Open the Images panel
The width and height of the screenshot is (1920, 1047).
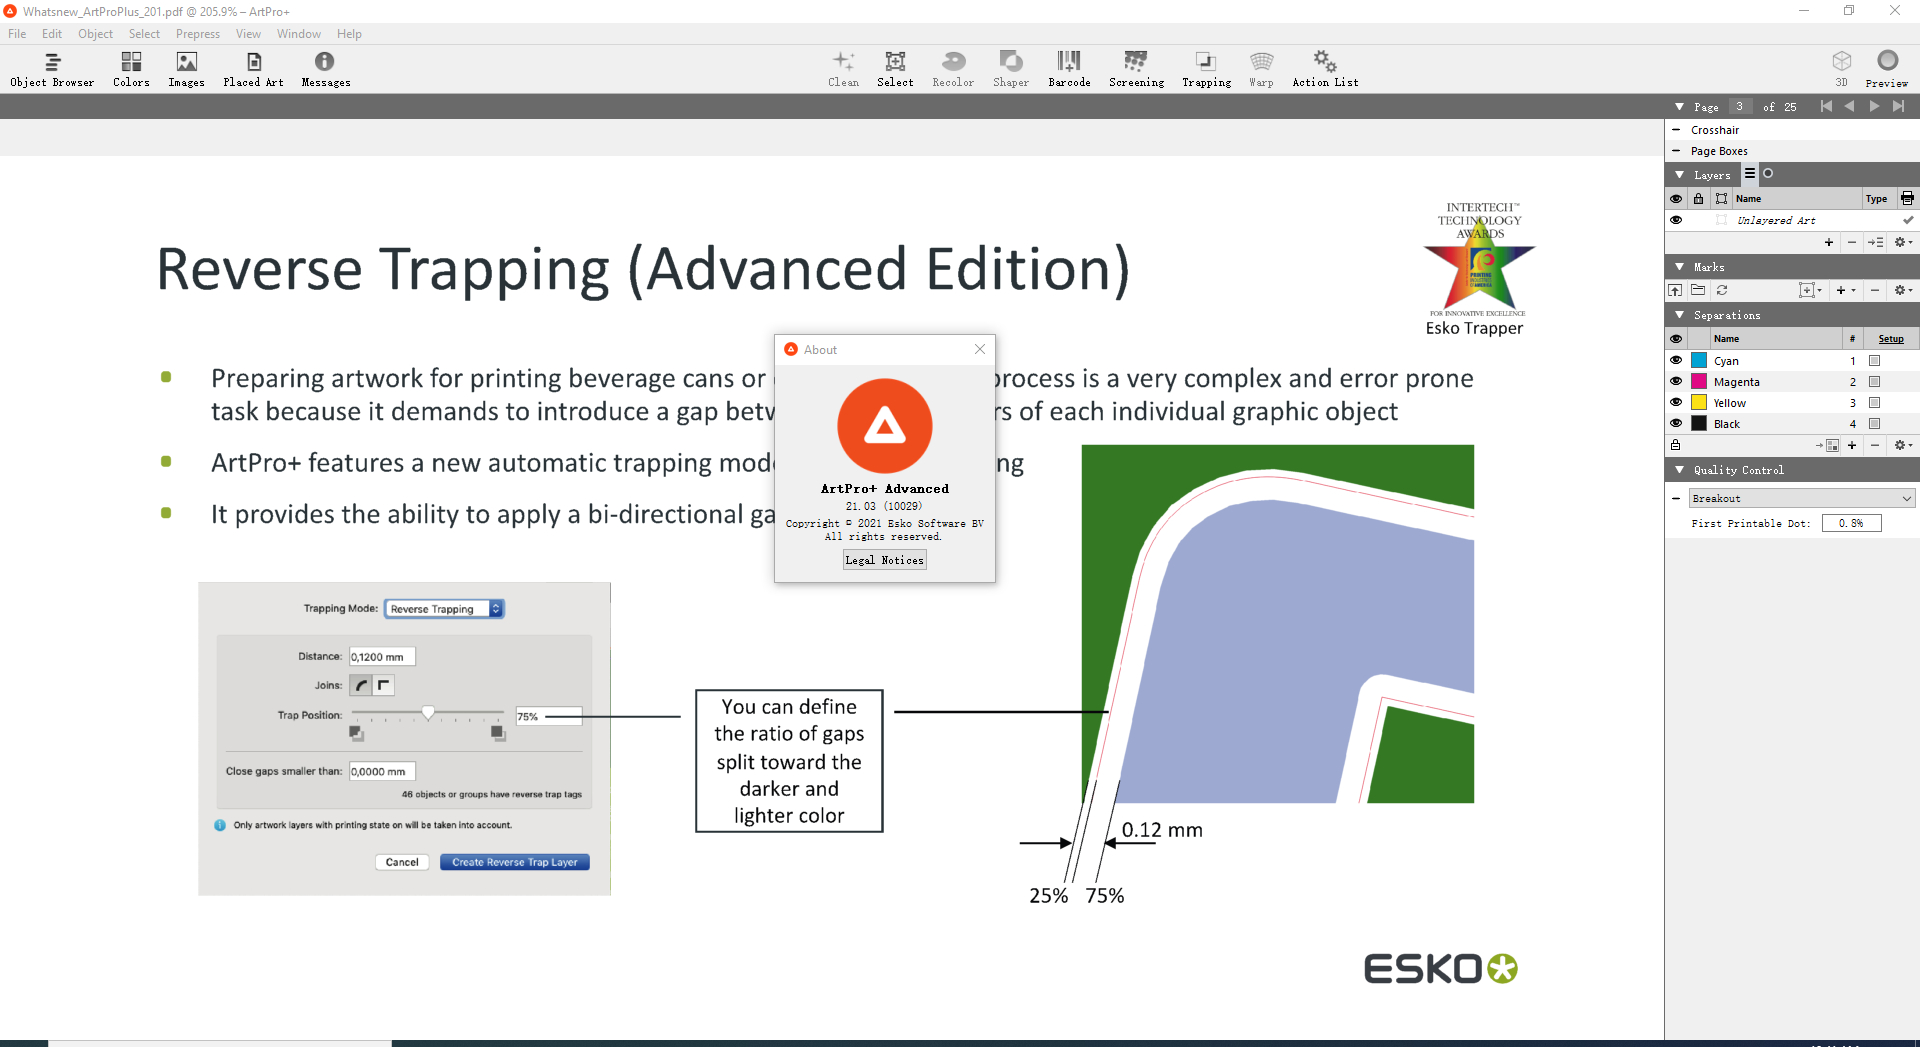(186, 70)
